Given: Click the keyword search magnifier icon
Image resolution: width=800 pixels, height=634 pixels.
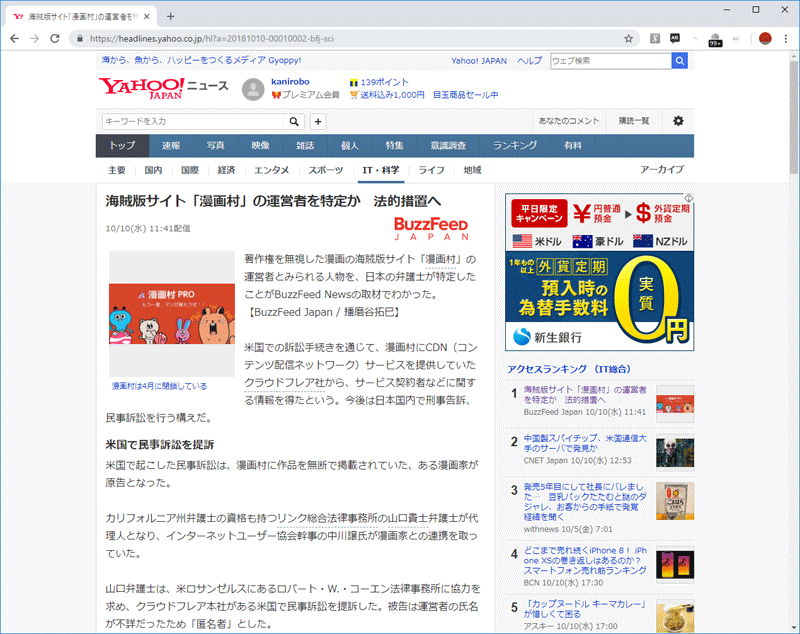Looking at the screenshot, I should click(x=294, y=121).
